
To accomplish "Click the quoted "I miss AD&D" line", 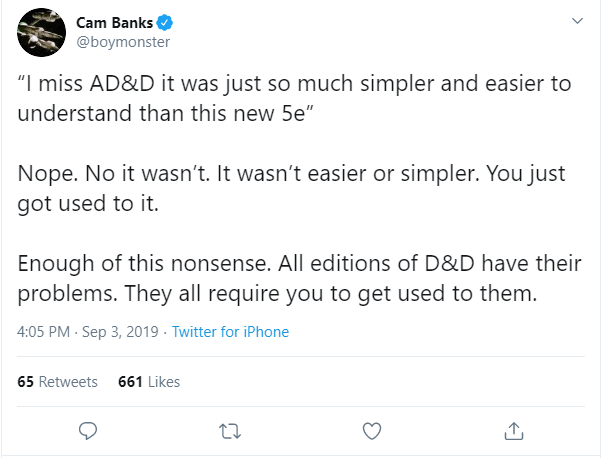I will (295, 83).
